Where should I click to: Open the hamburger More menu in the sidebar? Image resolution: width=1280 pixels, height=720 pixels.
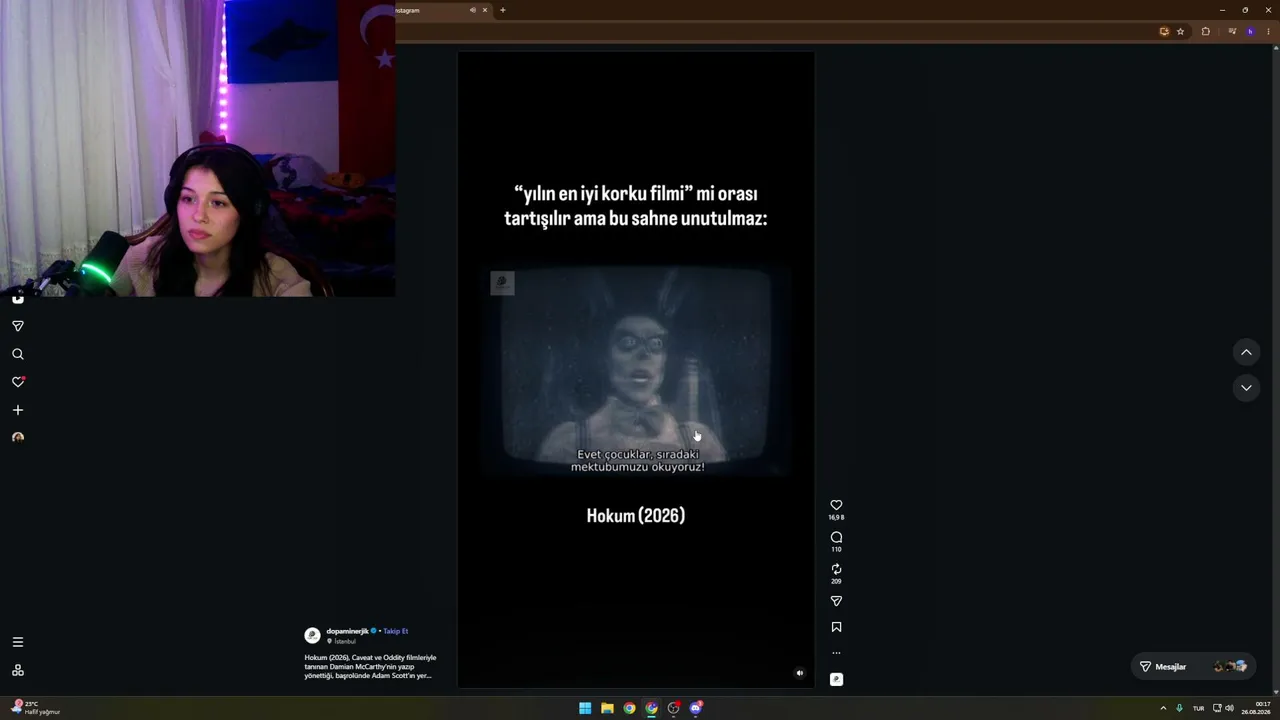pyautogui.click(x=17, y=642)
